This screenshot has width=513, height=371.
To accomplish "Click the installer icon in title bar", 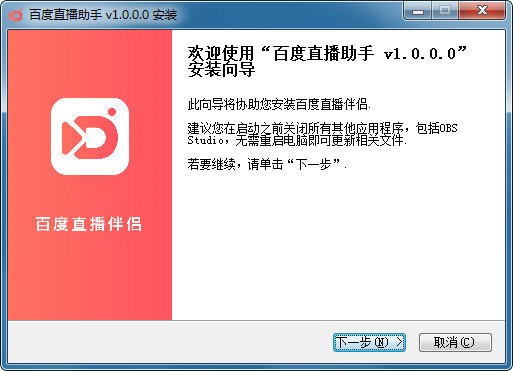I will [x=15, y=15].
